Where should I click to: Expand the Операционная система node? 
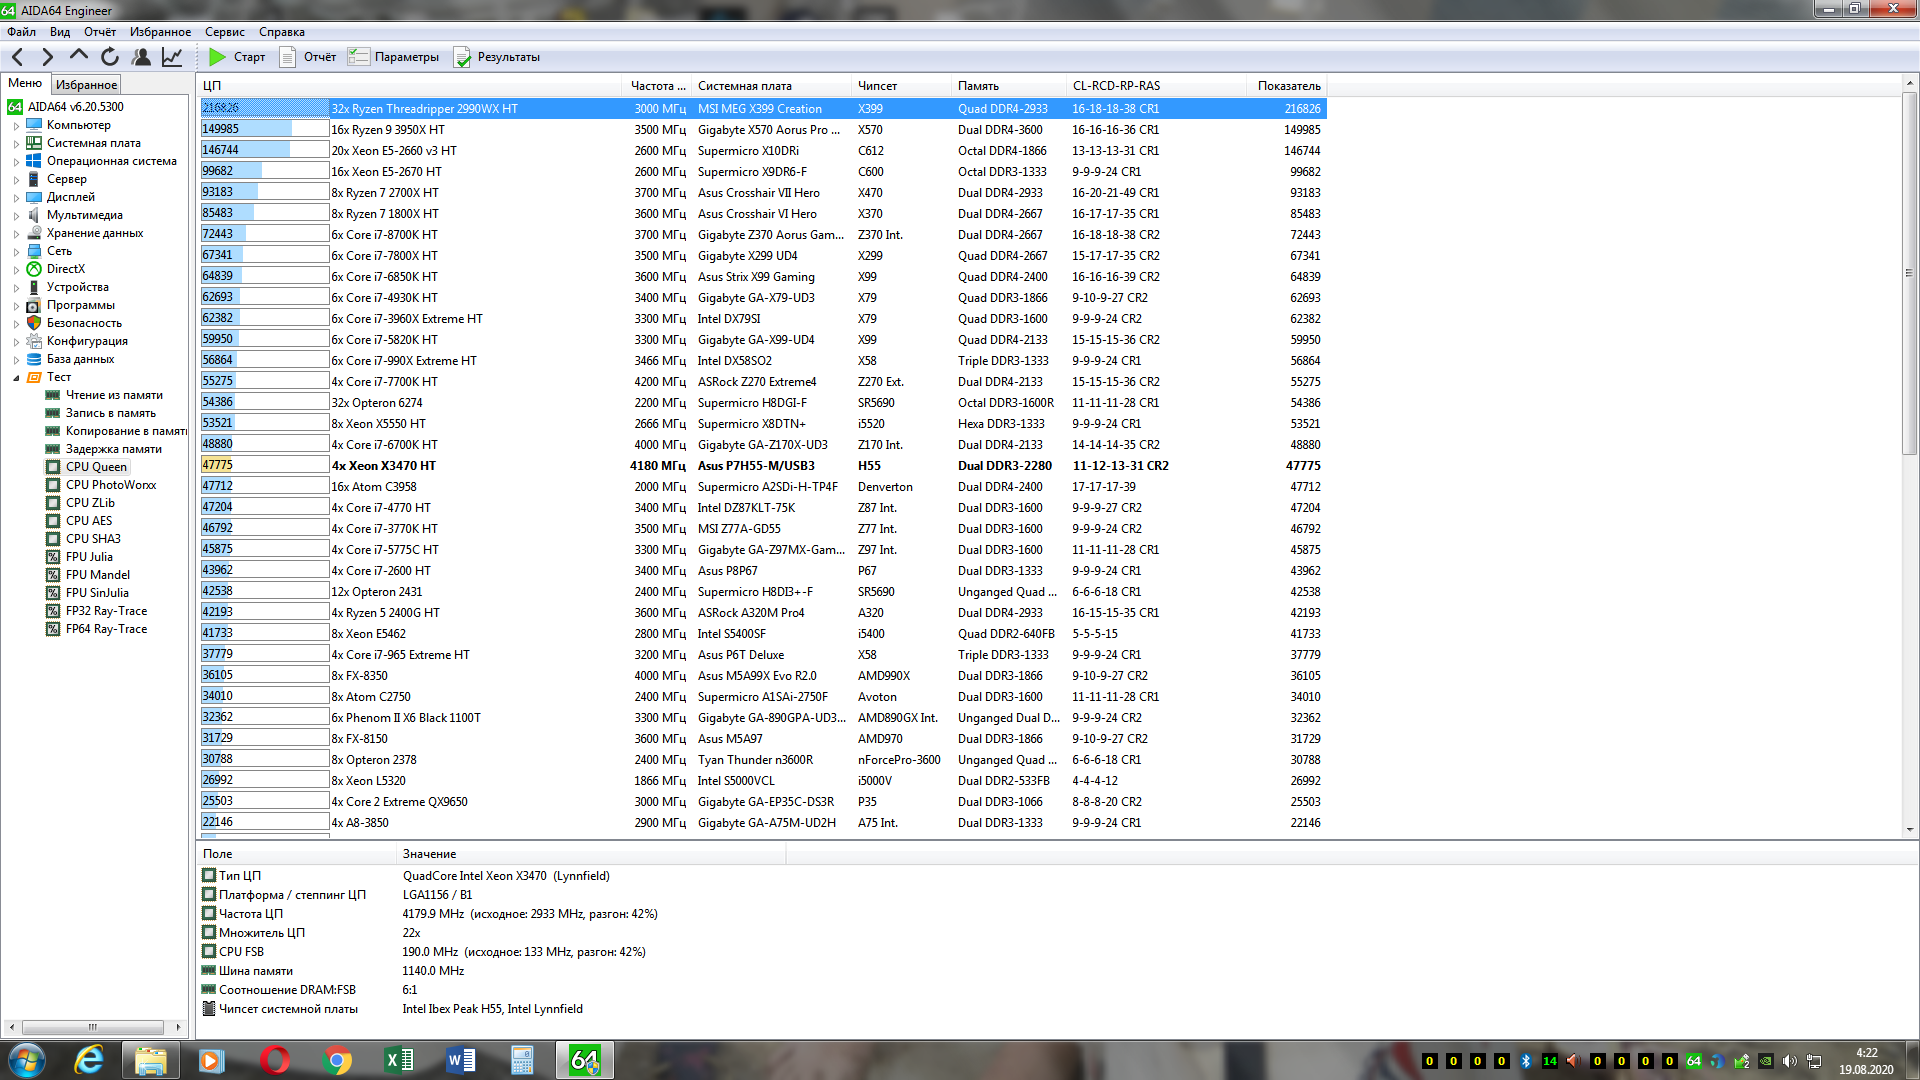click(16, 162)
